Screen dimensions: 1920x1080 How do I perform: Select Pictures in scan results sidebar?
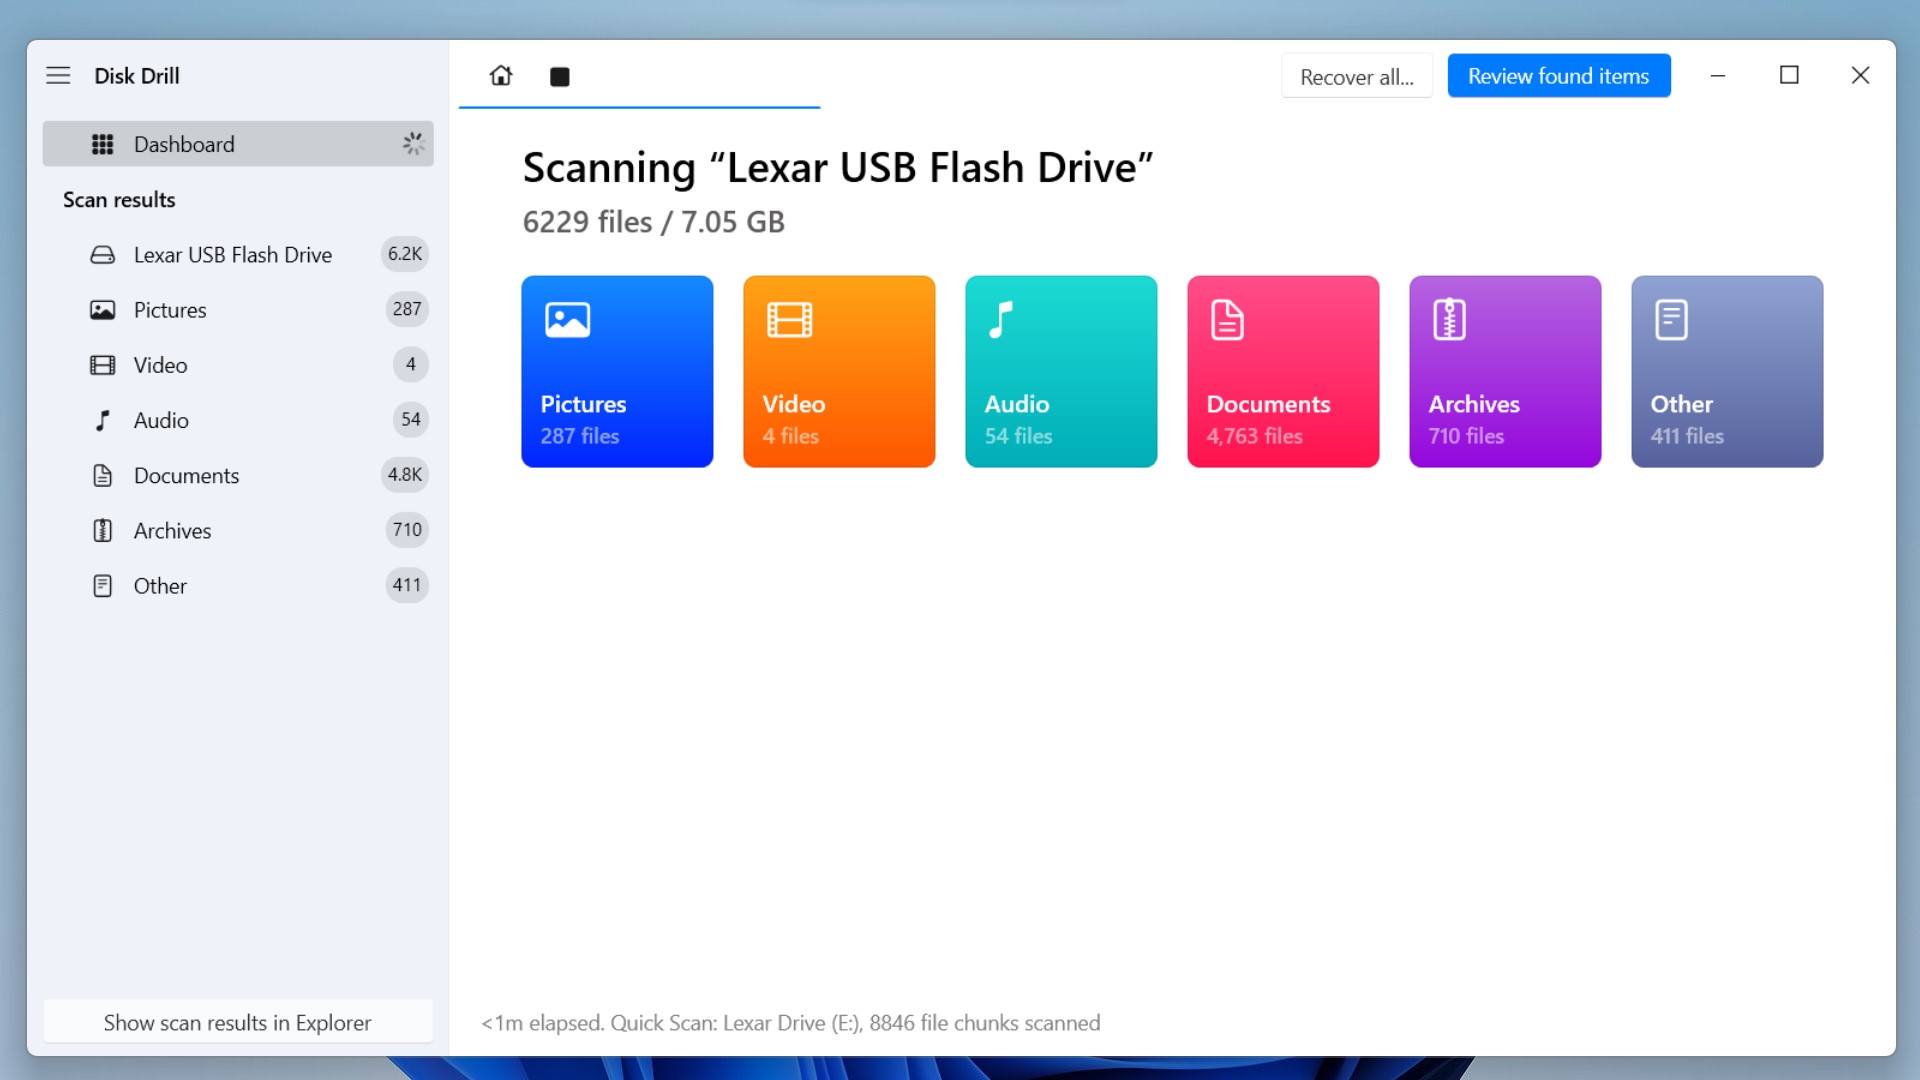[x=169, y=309]
